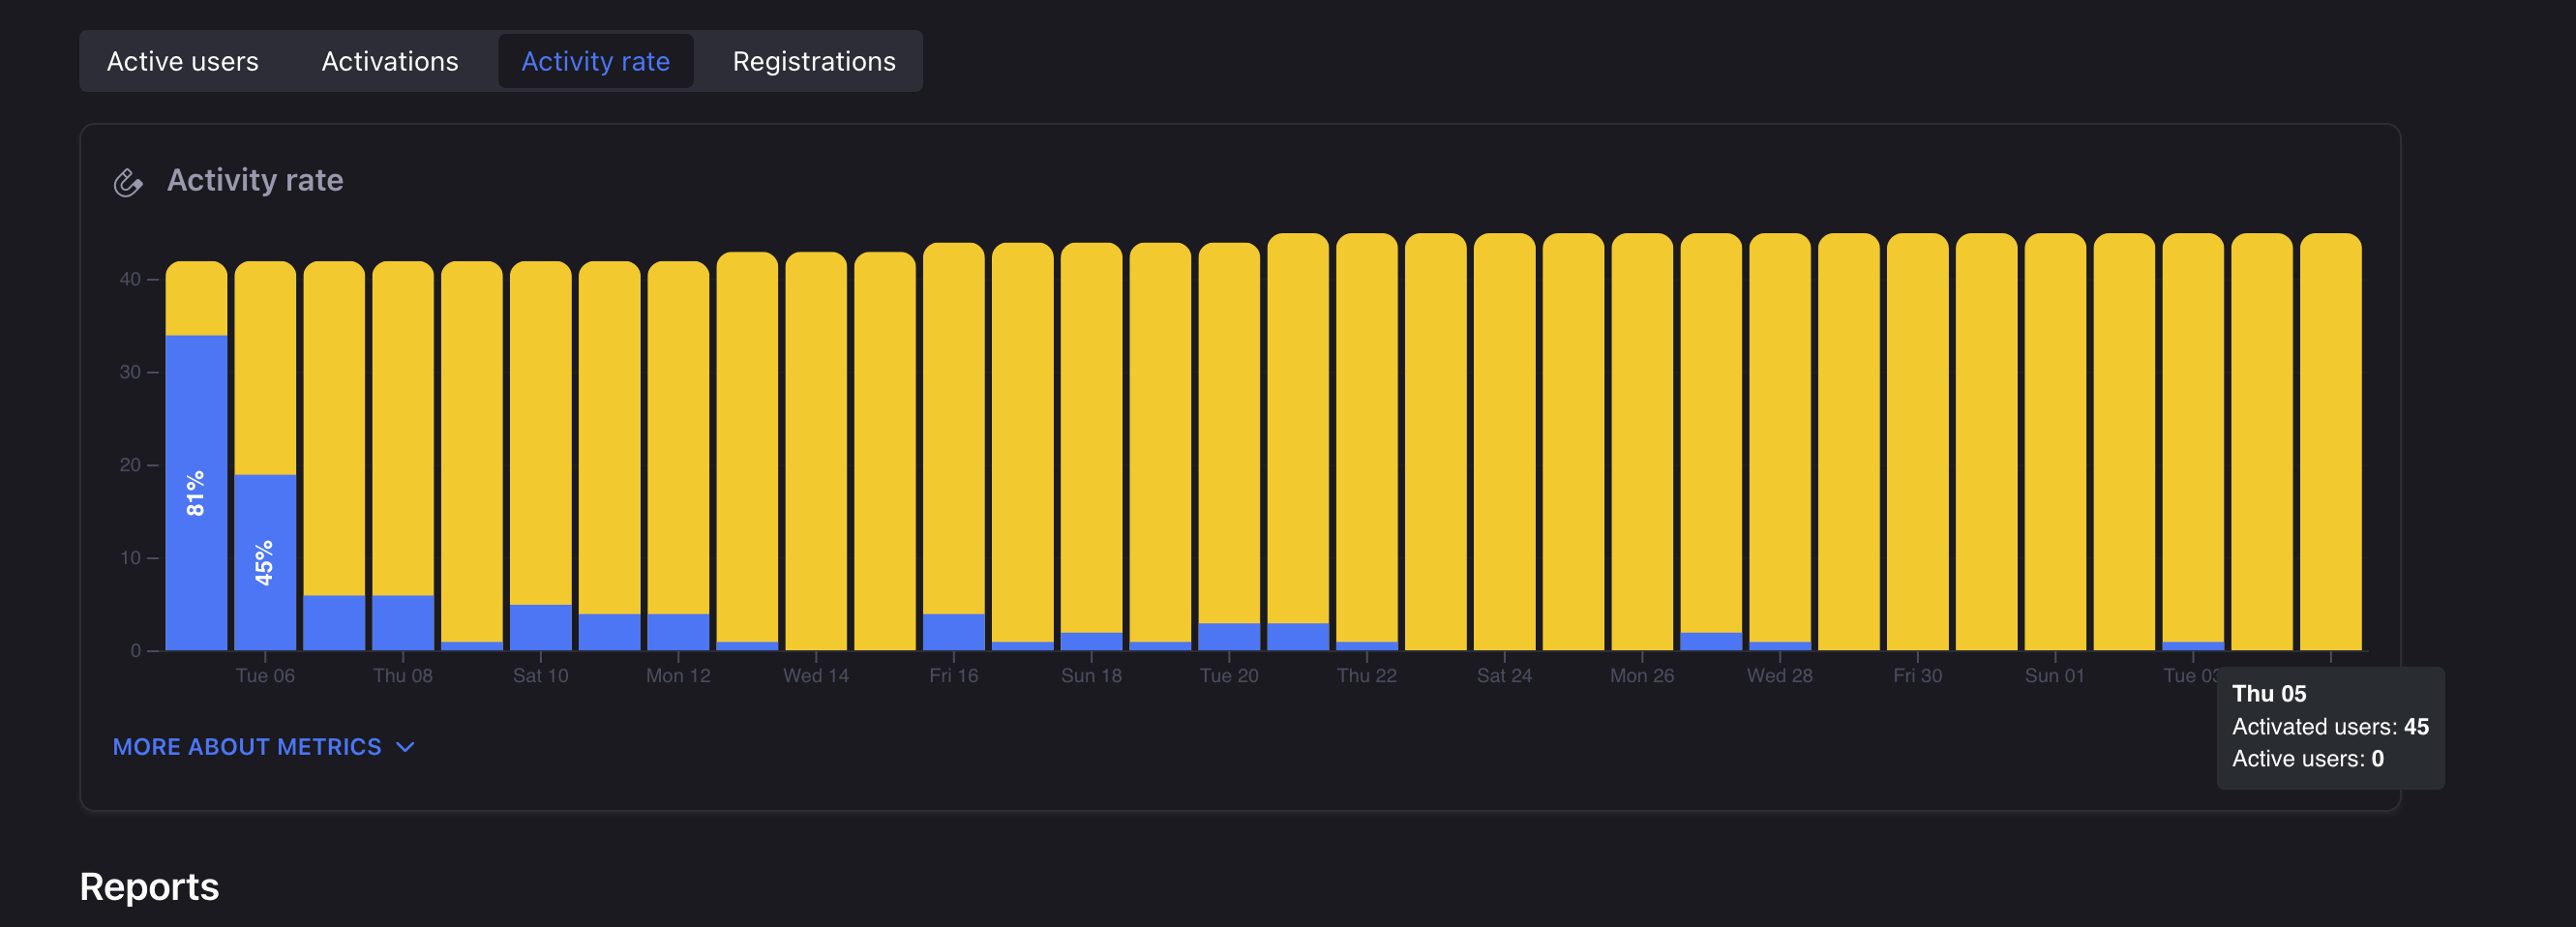Click the Sun 01 axis label
This screenshot has height=927, width=2576.
(2055, 676)
